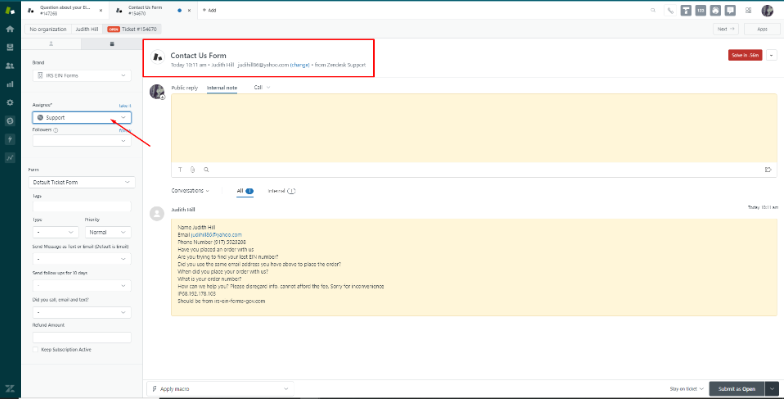Click the circular app icon below the gear
The image size is (784, 399).
[10, 121]
